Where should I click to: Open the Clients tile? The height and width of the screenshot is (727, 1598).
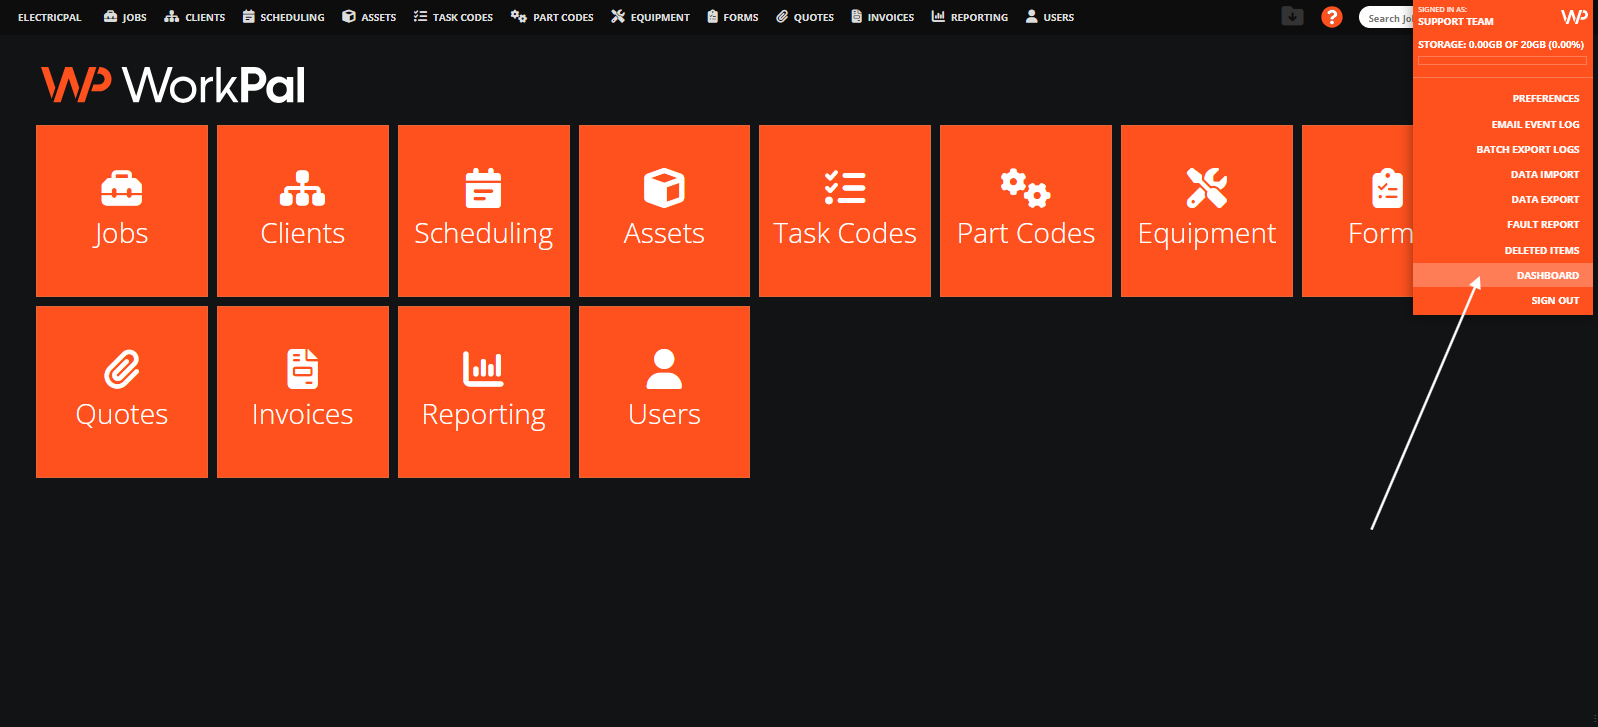303,211
